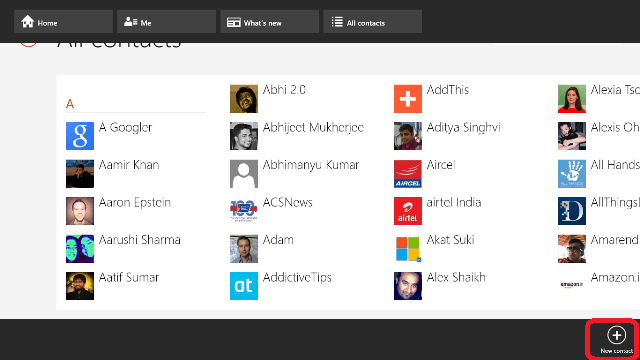Click Amarend's profile photo
Viewport: 640px width, 360px height.
(572, 249)
